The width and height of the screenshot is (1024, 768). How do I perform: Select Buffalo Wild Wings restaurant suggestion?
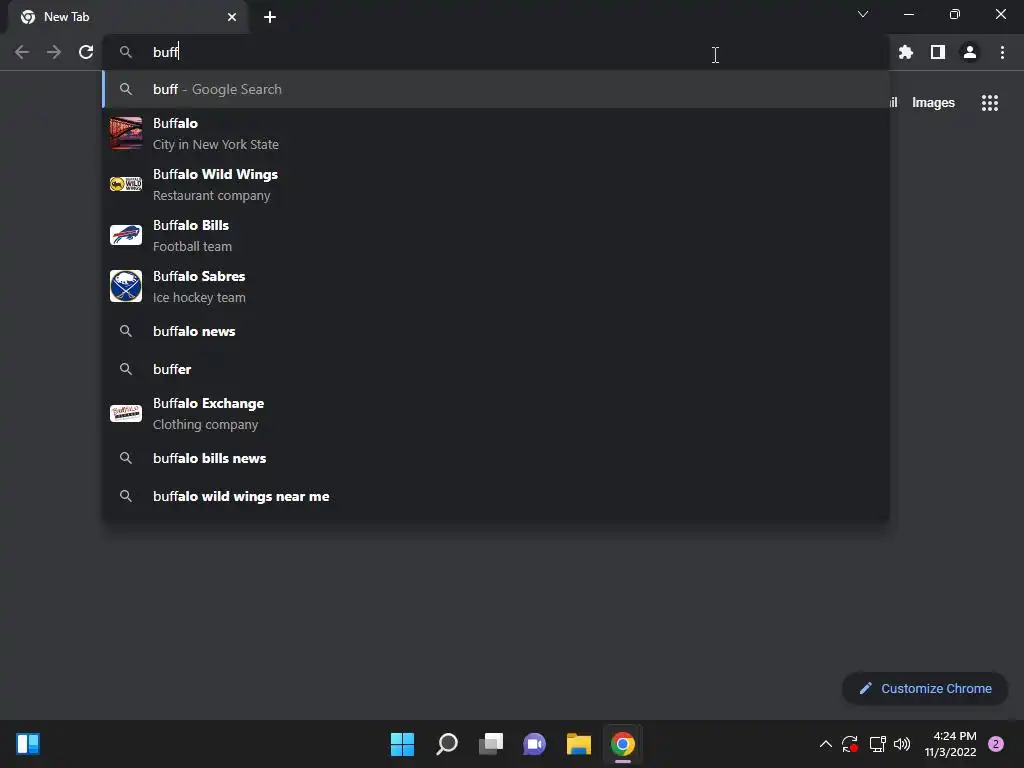pos(496,184)
